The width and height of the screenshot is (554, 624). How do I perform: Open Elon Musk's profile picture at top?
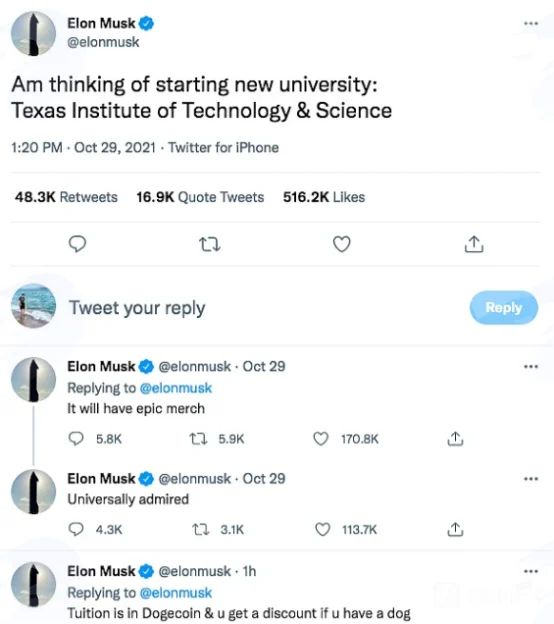click(x=33, y=33)
